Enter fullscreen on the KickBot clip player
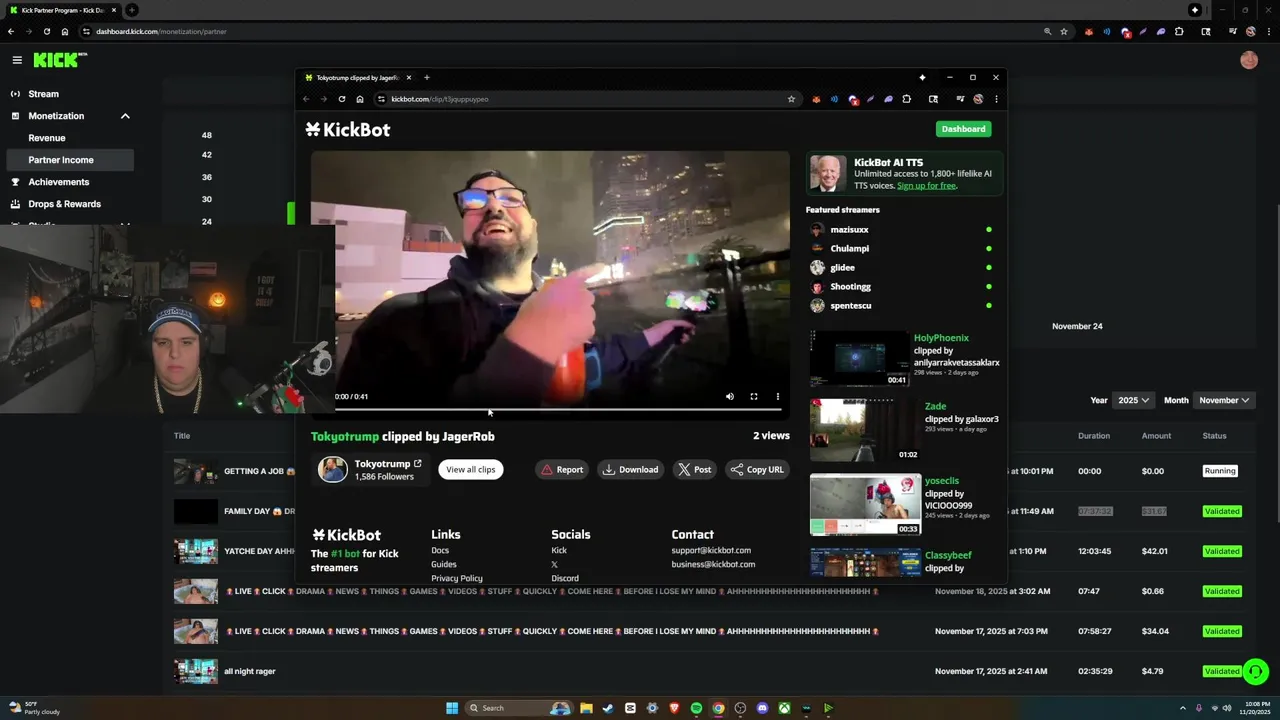 (x=754, y=397)
